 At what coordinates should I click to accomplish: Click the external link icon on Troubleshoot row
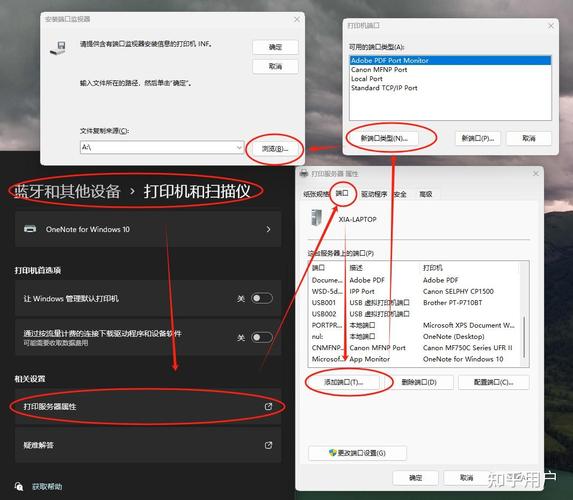coord(268,445)
